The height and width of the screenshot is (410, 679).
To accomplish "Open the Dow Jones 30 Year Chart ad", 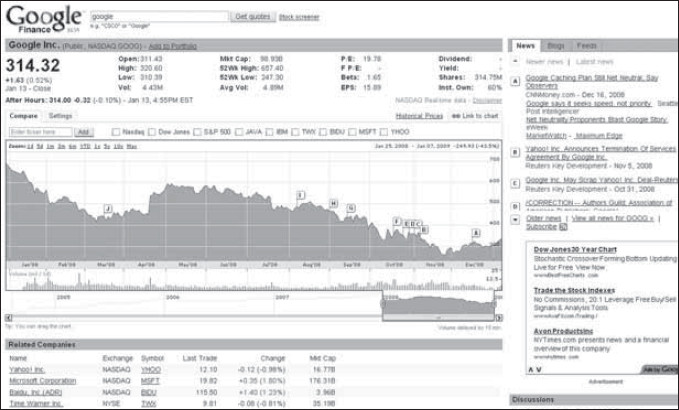I will click(x=575, y=249).
